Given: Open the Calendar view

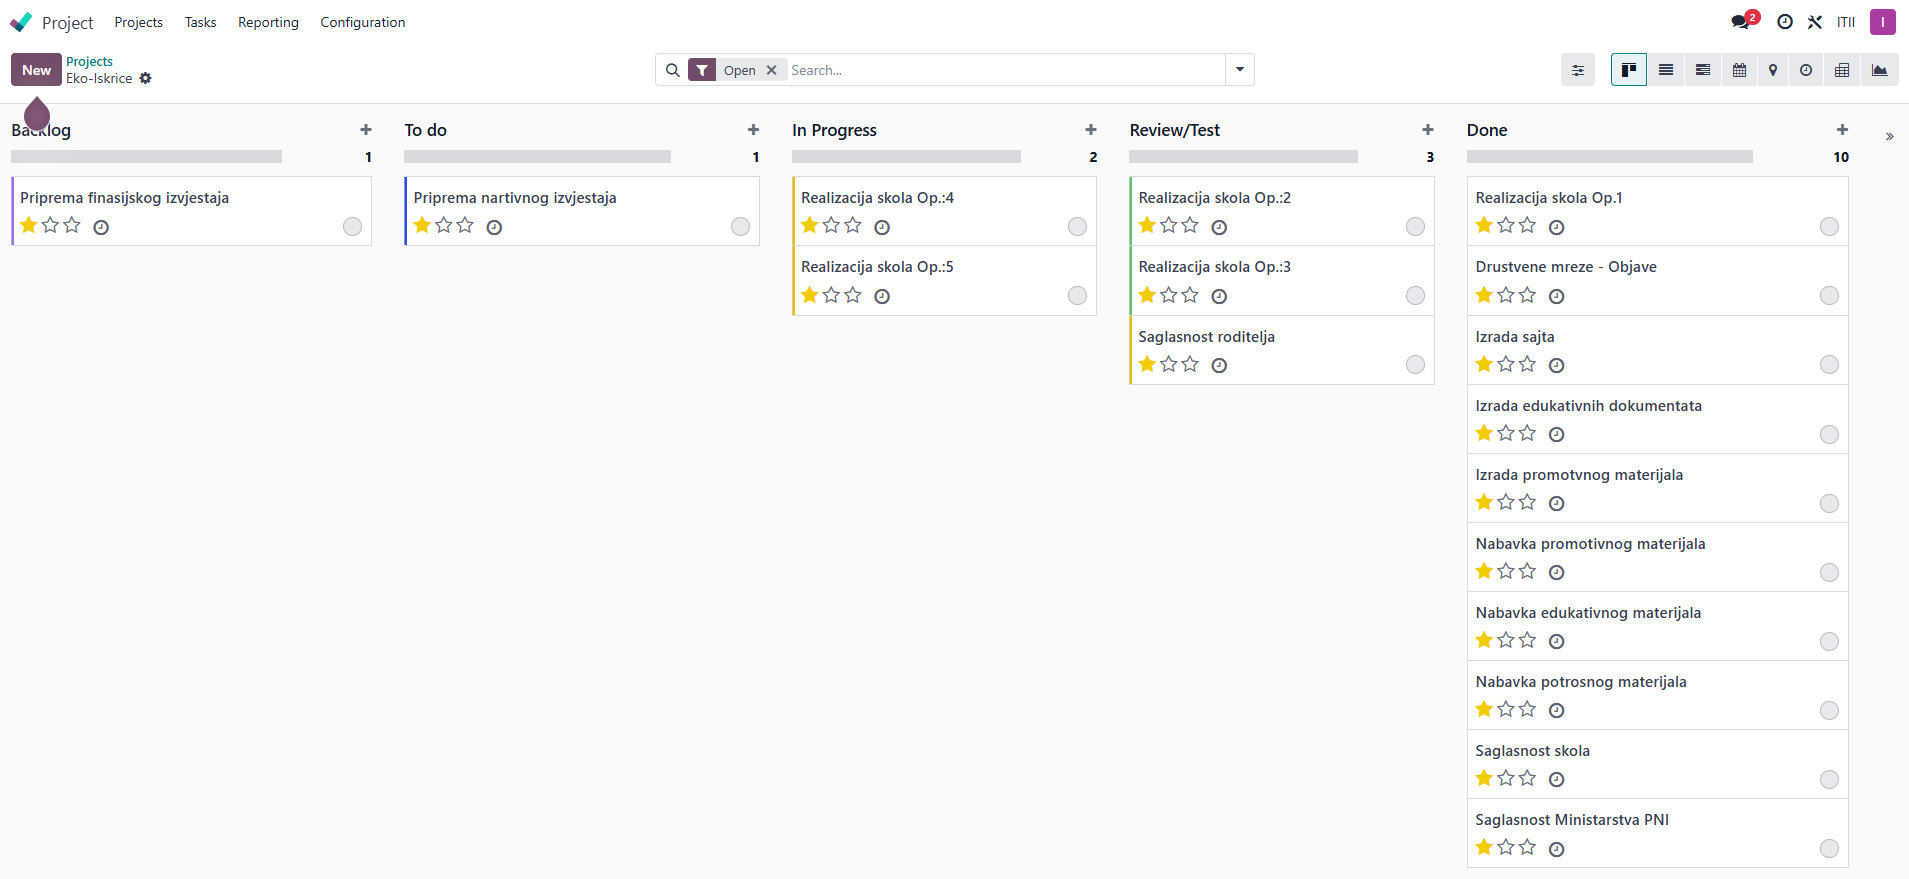Looking at the screenshot, I should pos(1740,70).
